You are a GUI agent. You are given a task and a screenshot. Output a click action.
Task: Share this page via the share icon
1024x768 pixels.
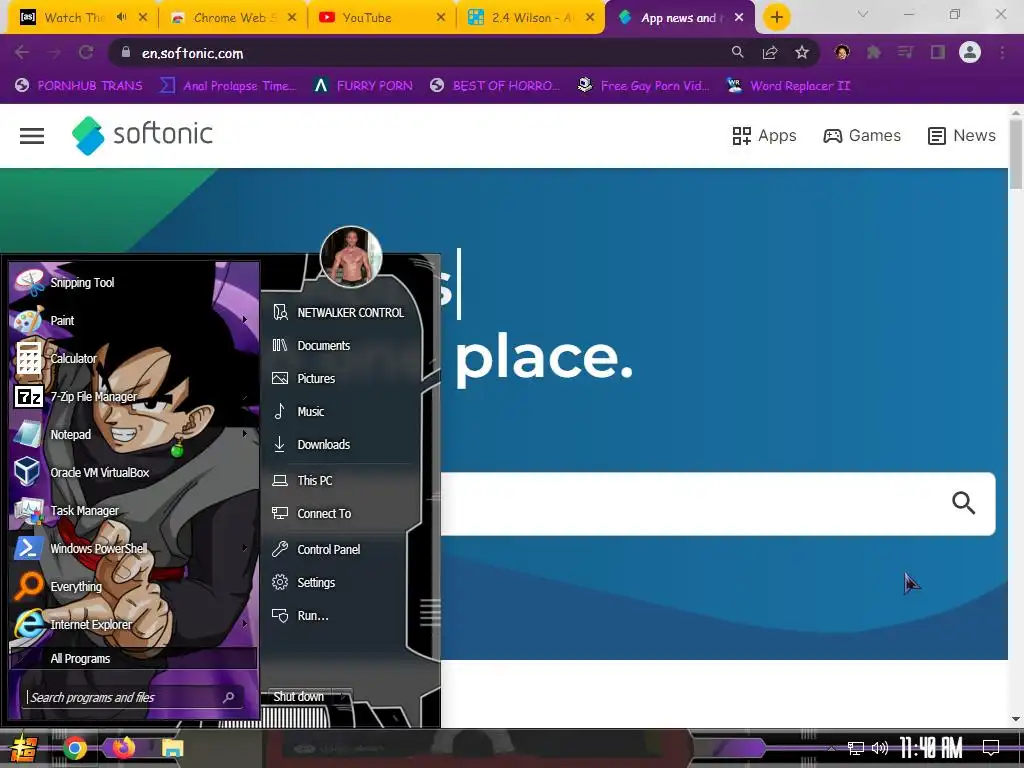click(770, 52)
